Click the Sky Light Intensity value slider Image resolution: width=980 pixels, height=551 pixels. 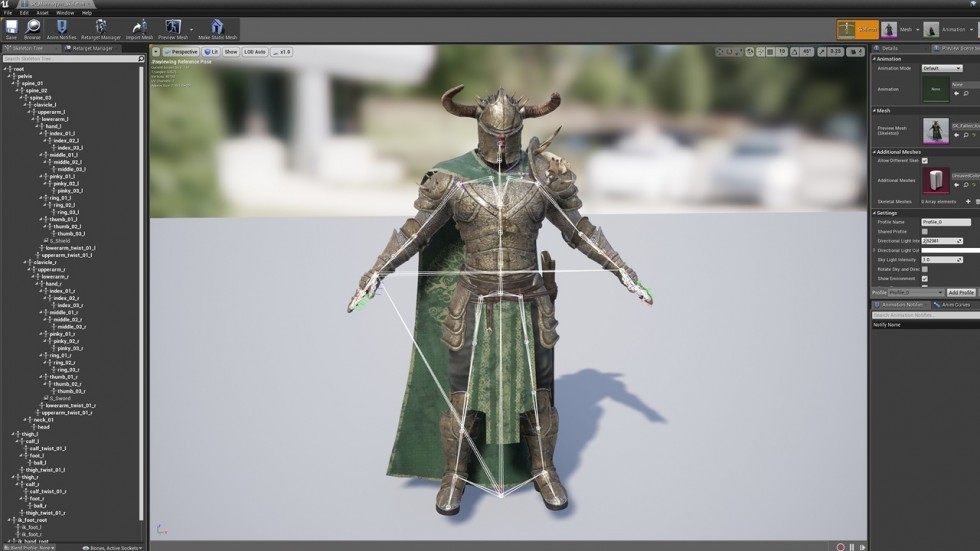click(x=942, y=260)
